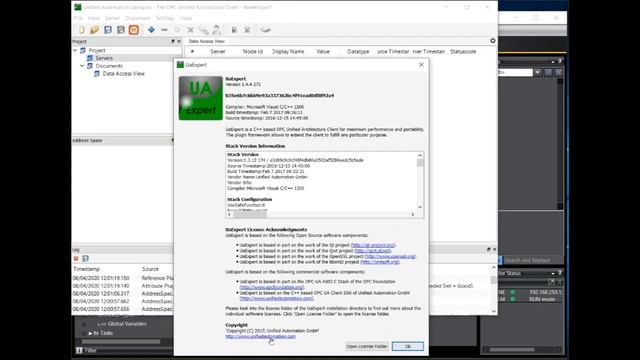Screen dimensions: 640x360
Task: Click the gear icon in Data Access View
Action: coord(493,41)
